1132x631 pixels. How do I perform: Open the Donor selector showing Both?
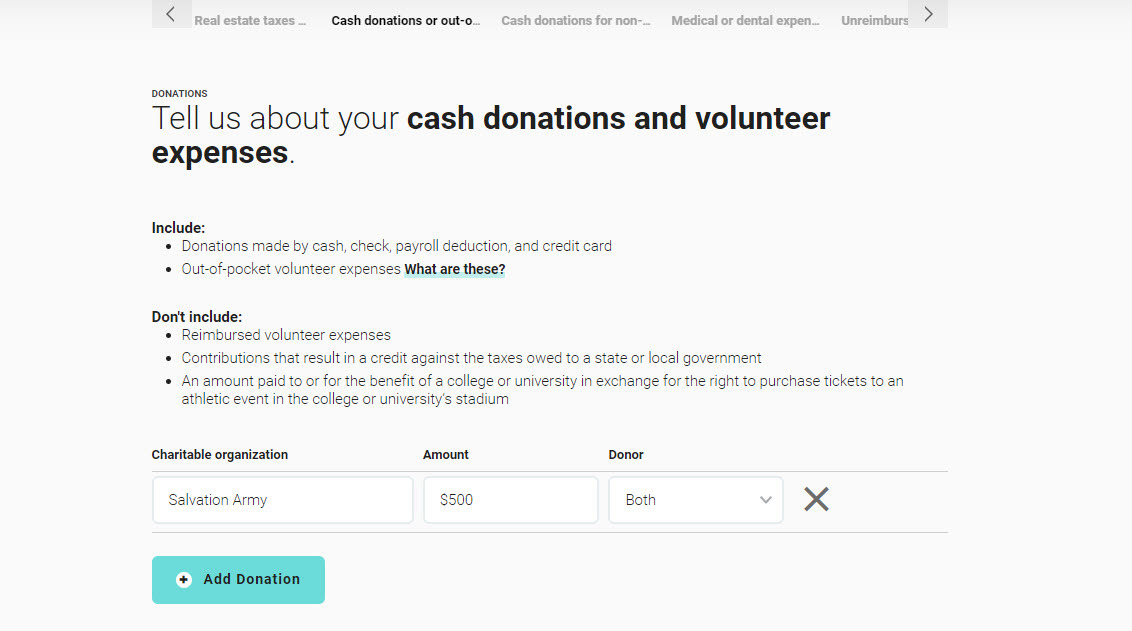pos(696,500)
